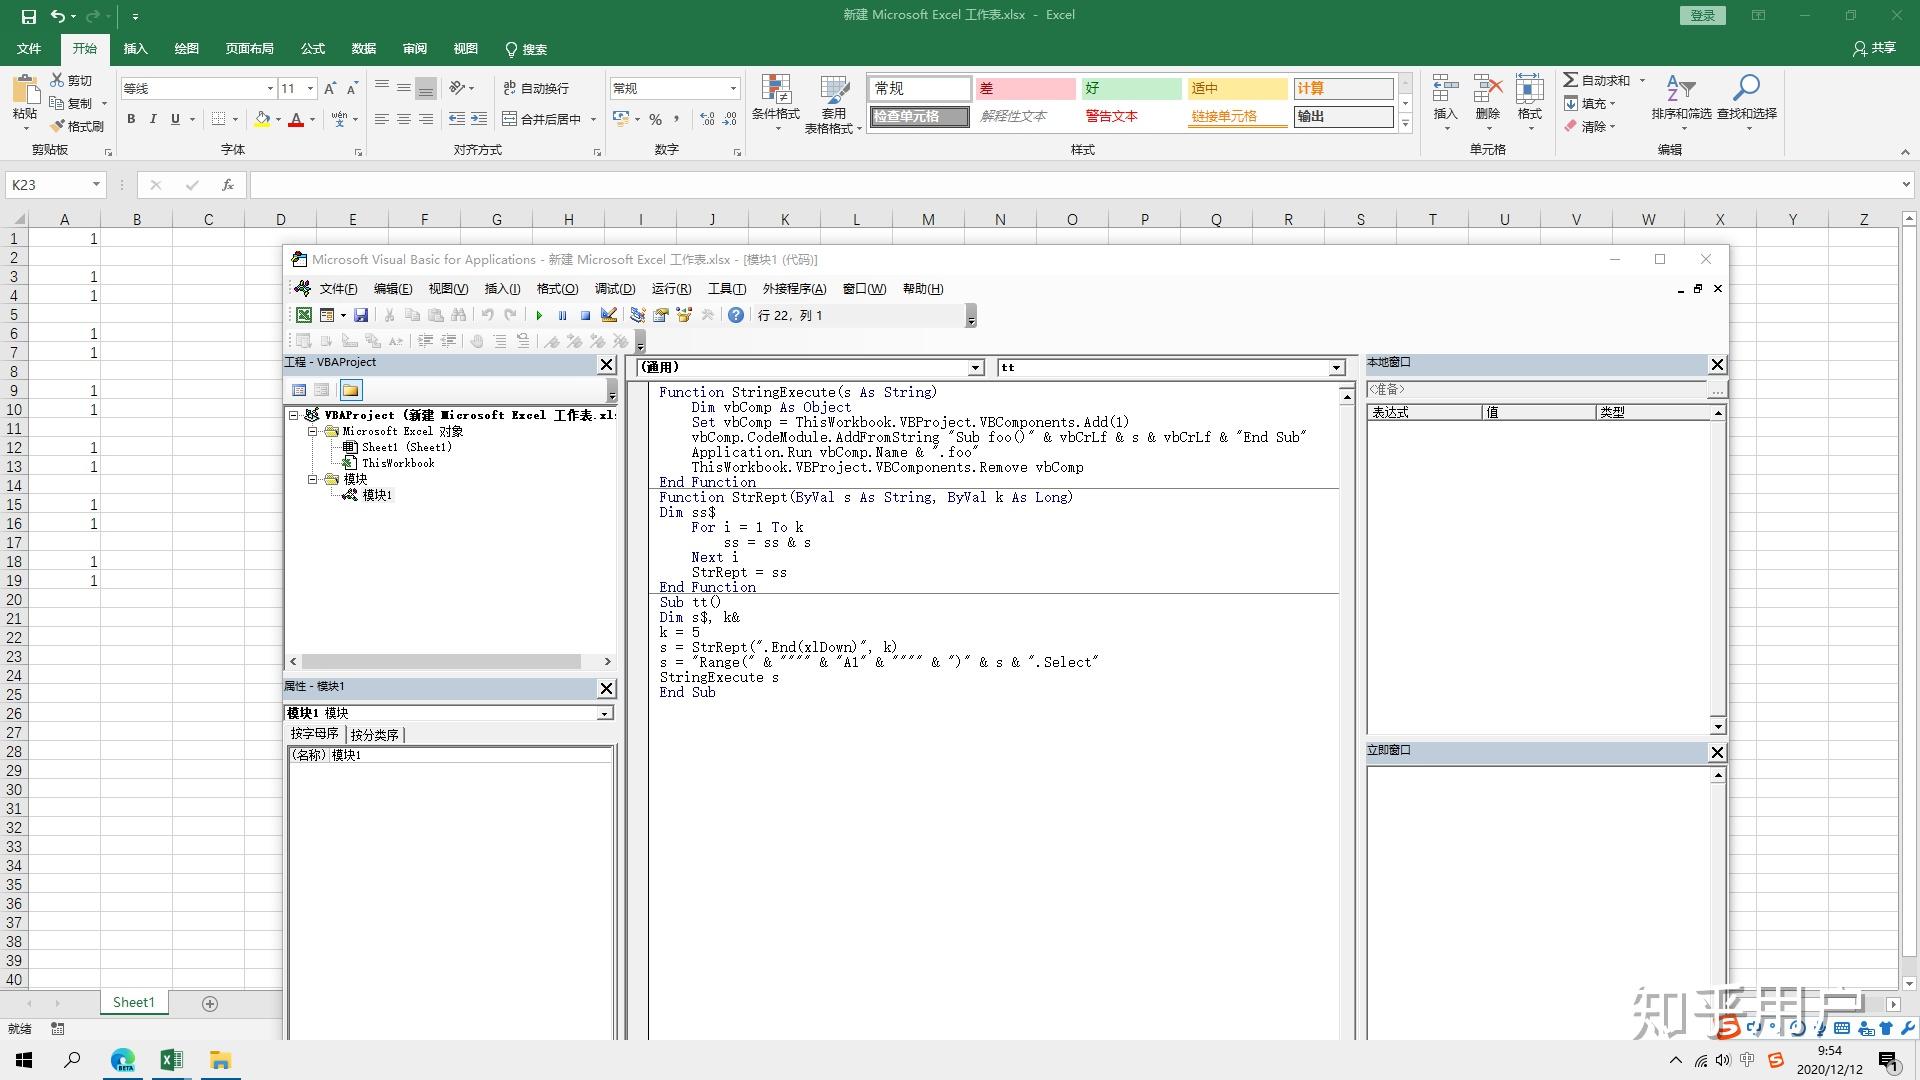The height and width of the screenshot is (1080, 1920).
Task: Toggle italic formatting in the ribbon
Action: pos(153,119)
